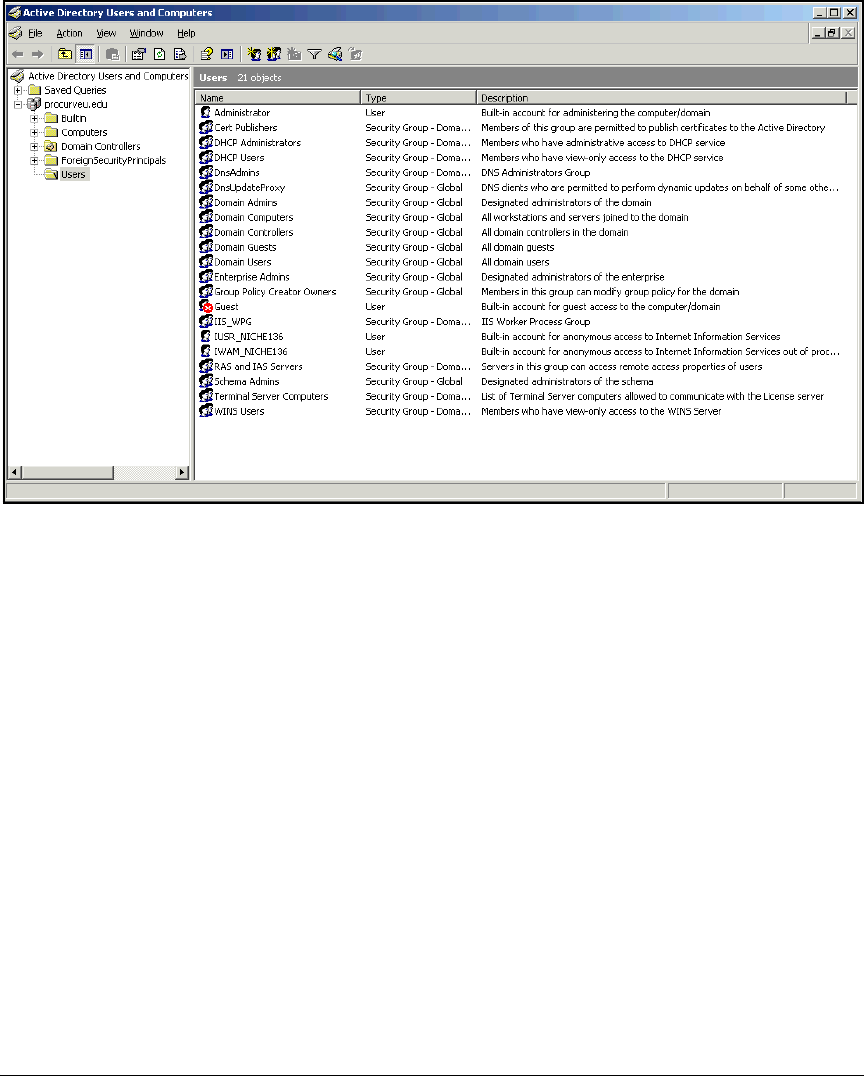Click the greyed add-to-group toolbar icon

click(x=355, y=54)
